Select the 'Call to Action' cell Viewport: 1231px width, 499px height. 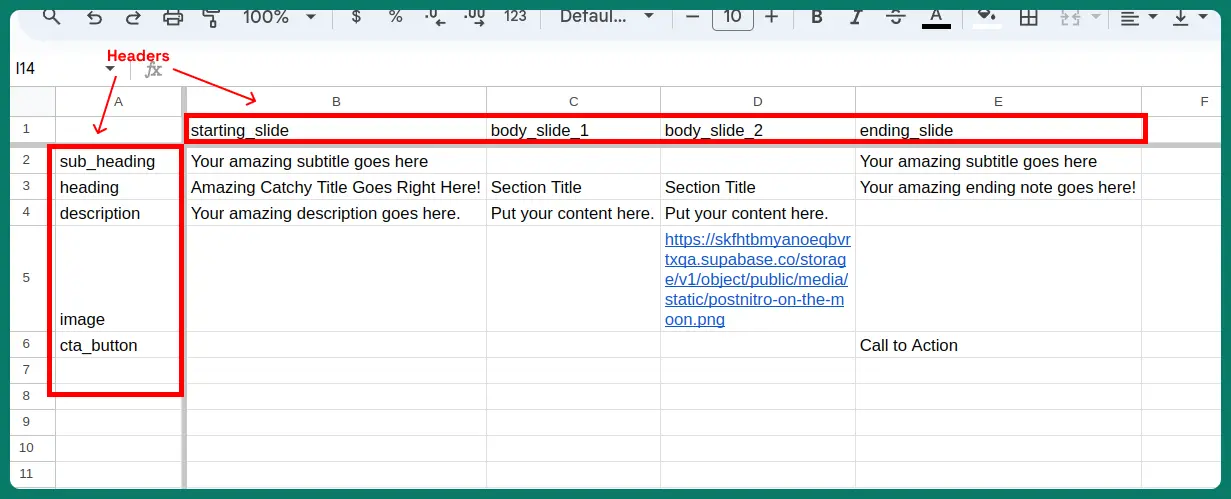pos(998,345)
